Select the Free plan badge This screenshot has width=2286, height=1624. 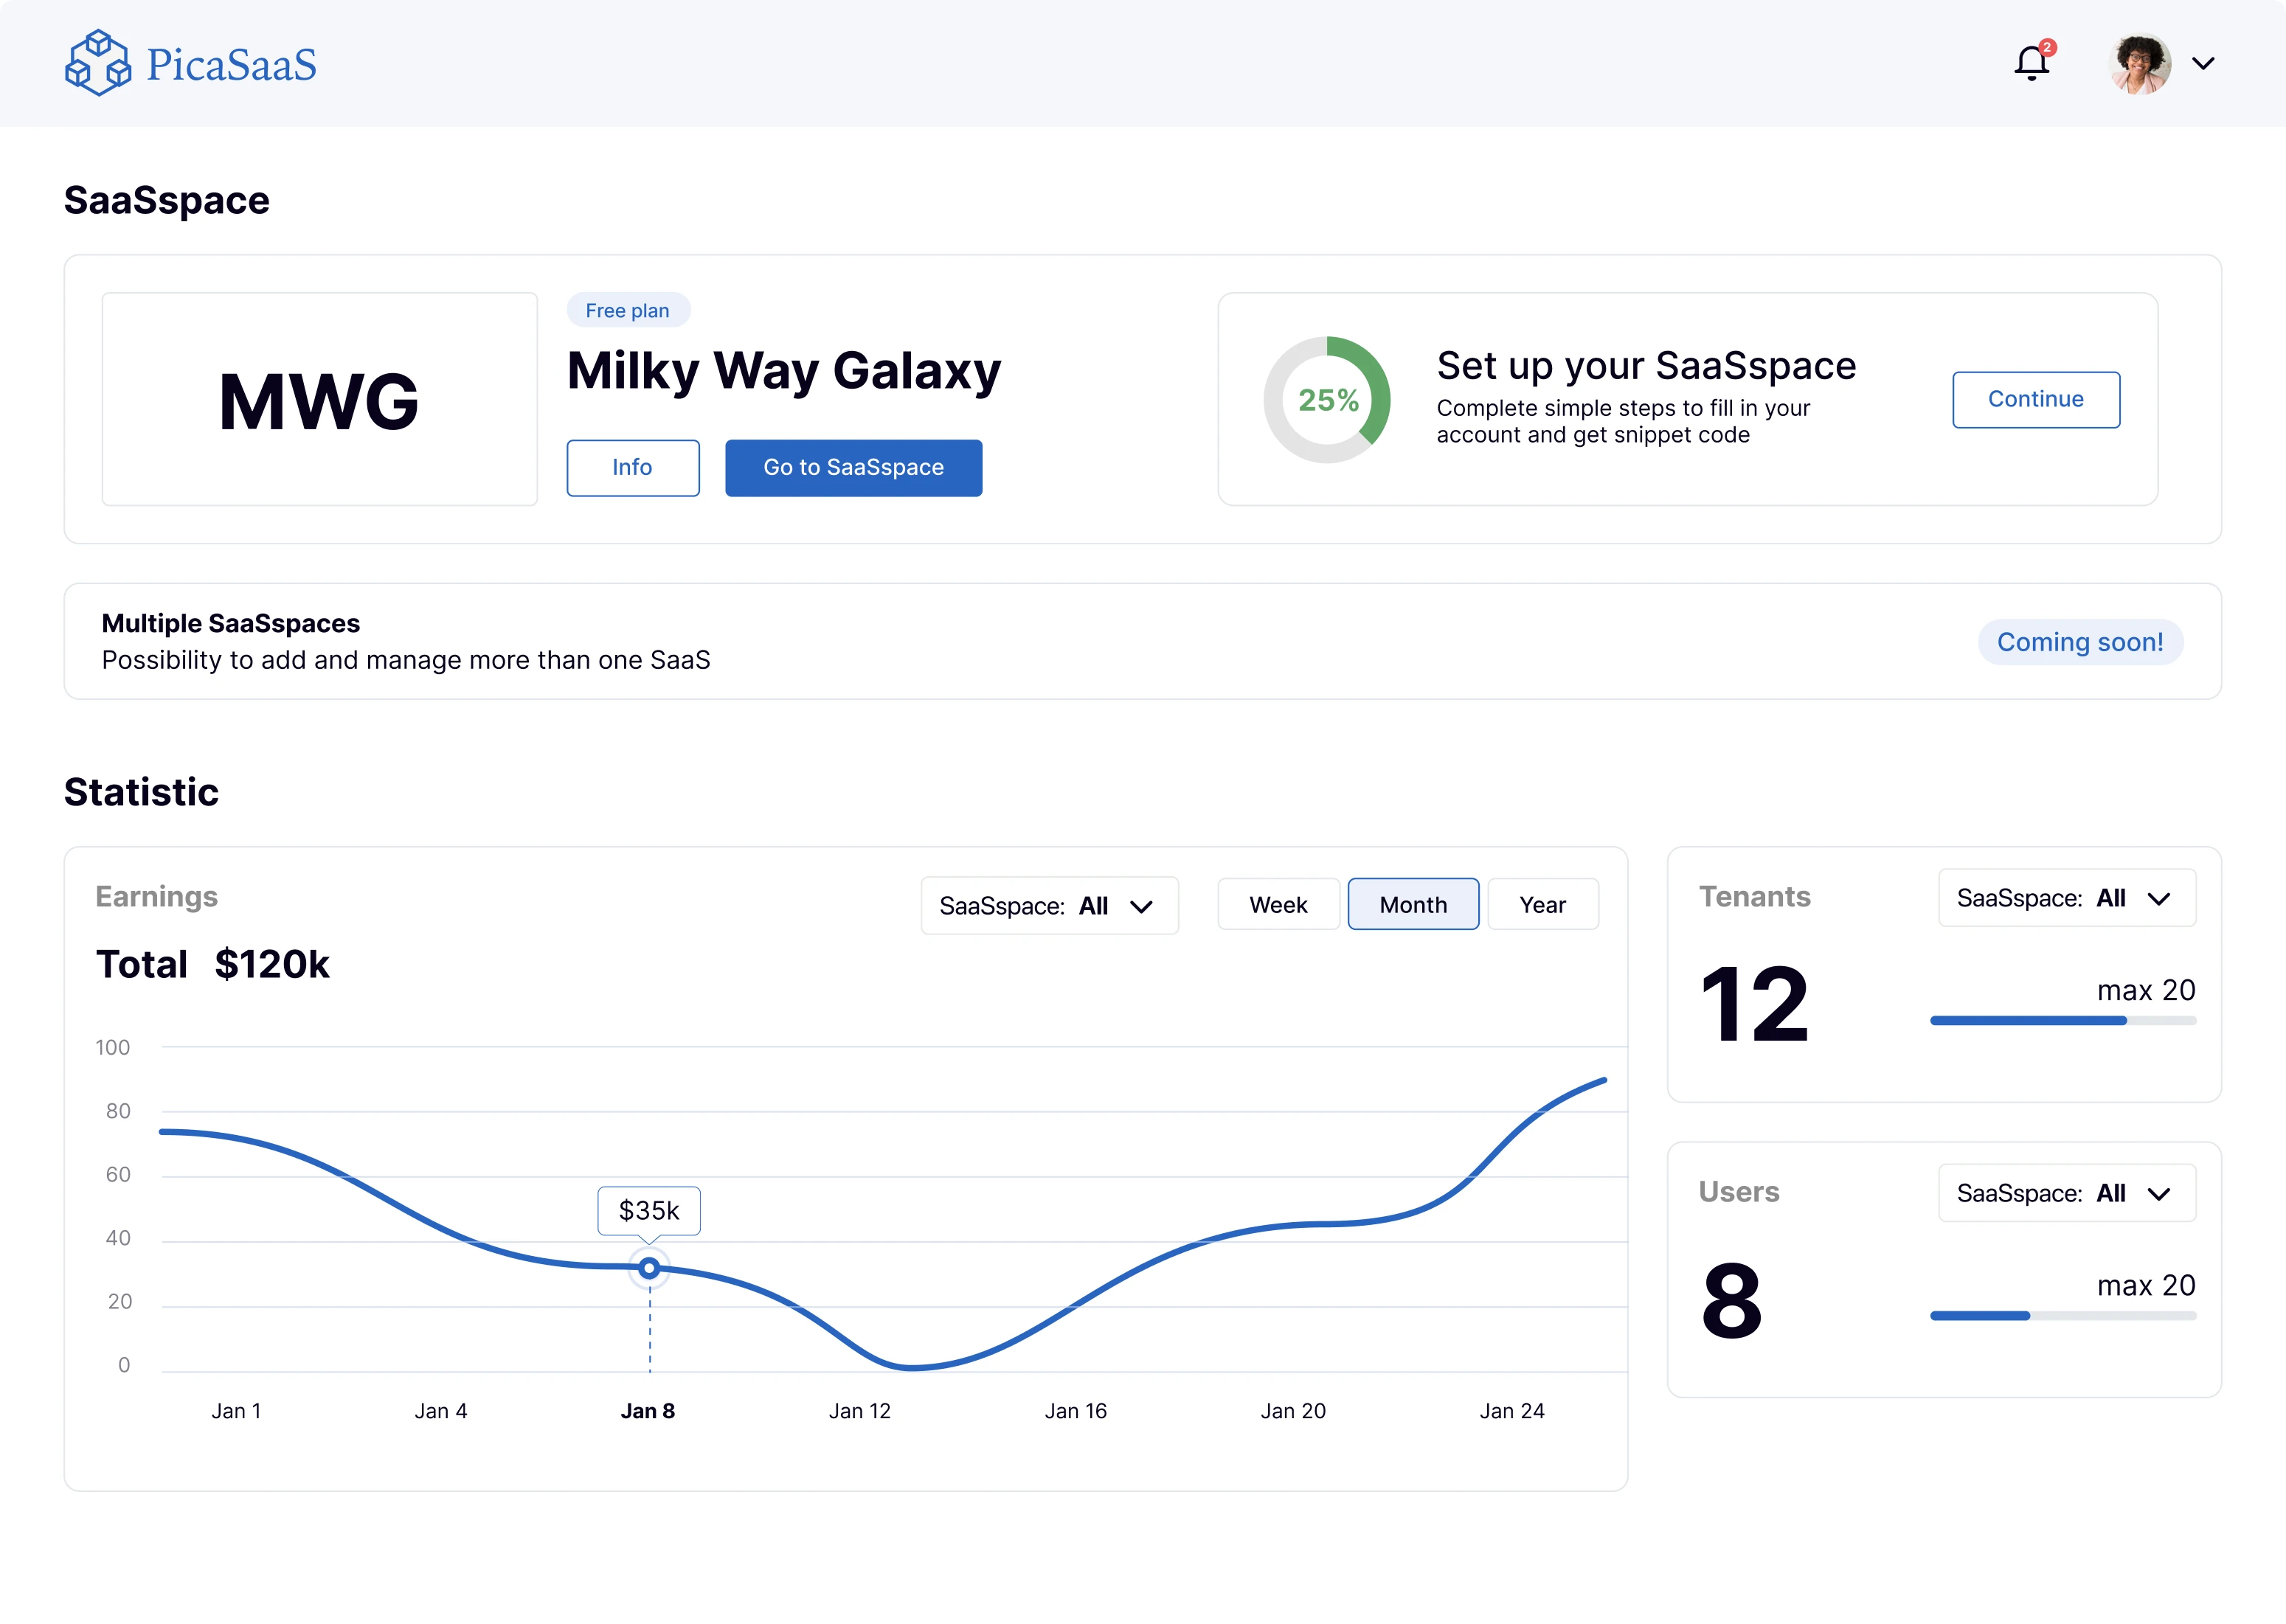click(x=628, y=310)
